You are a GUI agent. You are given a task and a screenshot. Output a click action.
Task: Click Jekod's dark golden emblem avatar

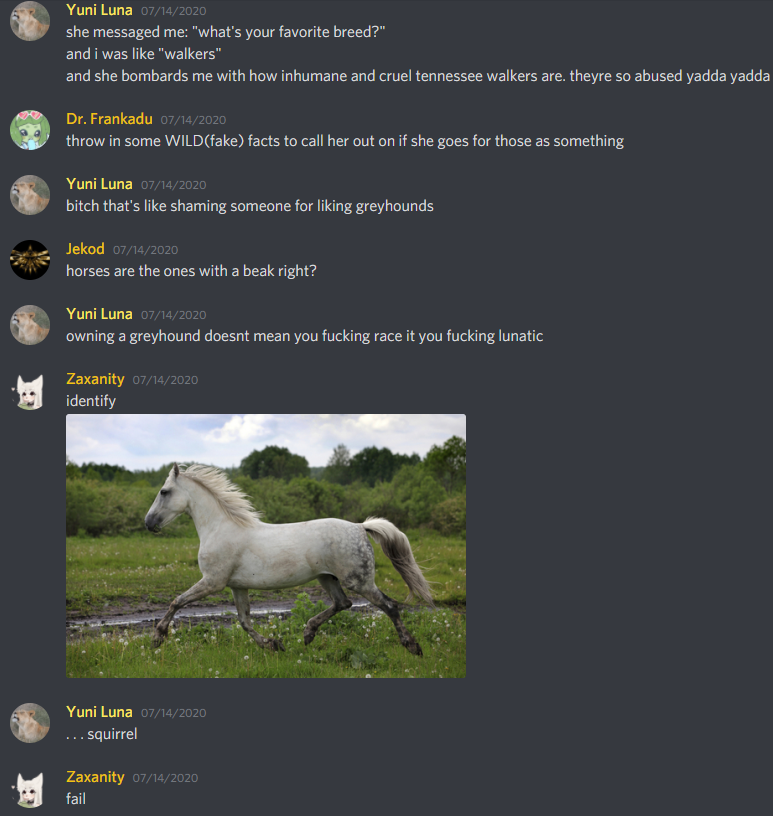pyautogui.click(x=30, y=260)
